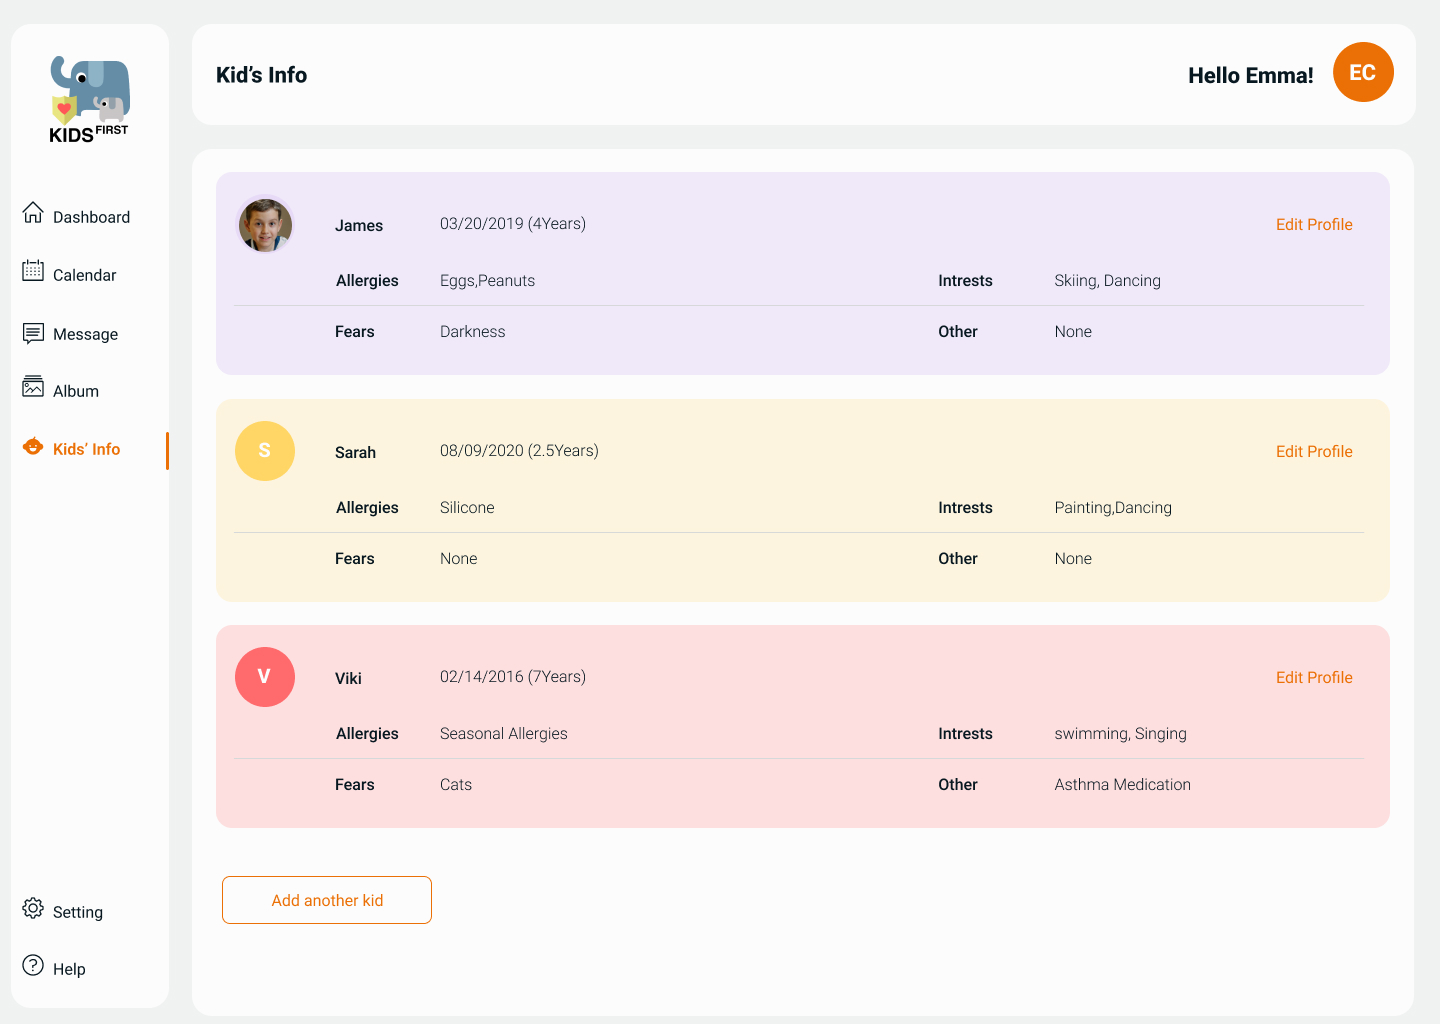Click the Add another kid button

click(327, 900)
